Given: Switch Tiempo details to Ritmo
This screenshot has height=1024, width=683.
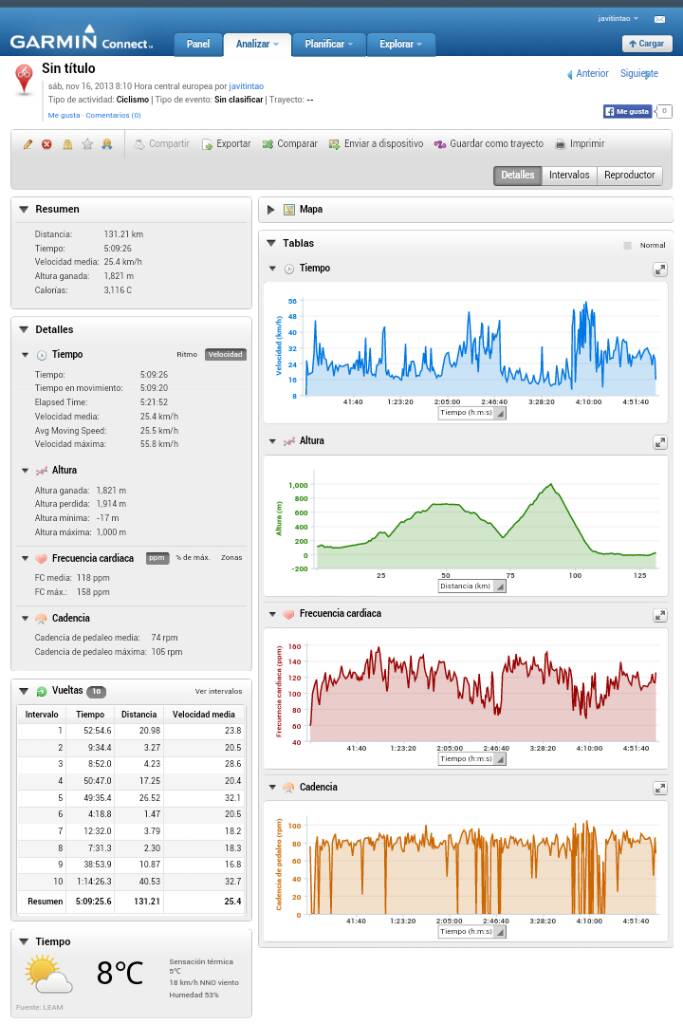Looking at the screenshot, I should 187,354.
